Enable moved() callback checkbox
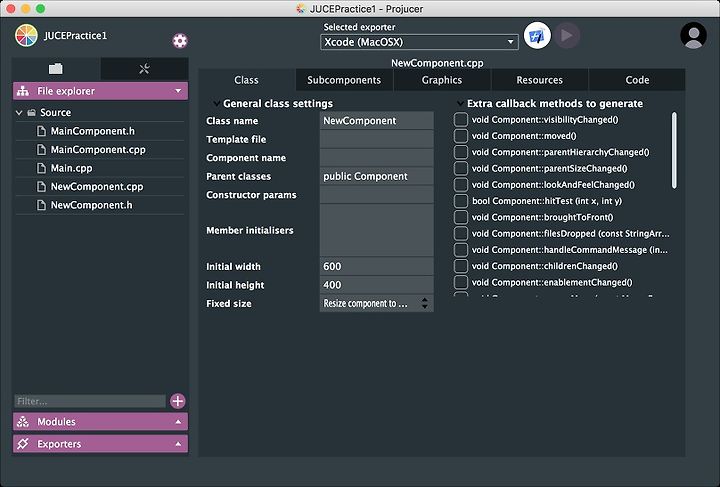Screen dimensions: 720x487 pos(461,136)
